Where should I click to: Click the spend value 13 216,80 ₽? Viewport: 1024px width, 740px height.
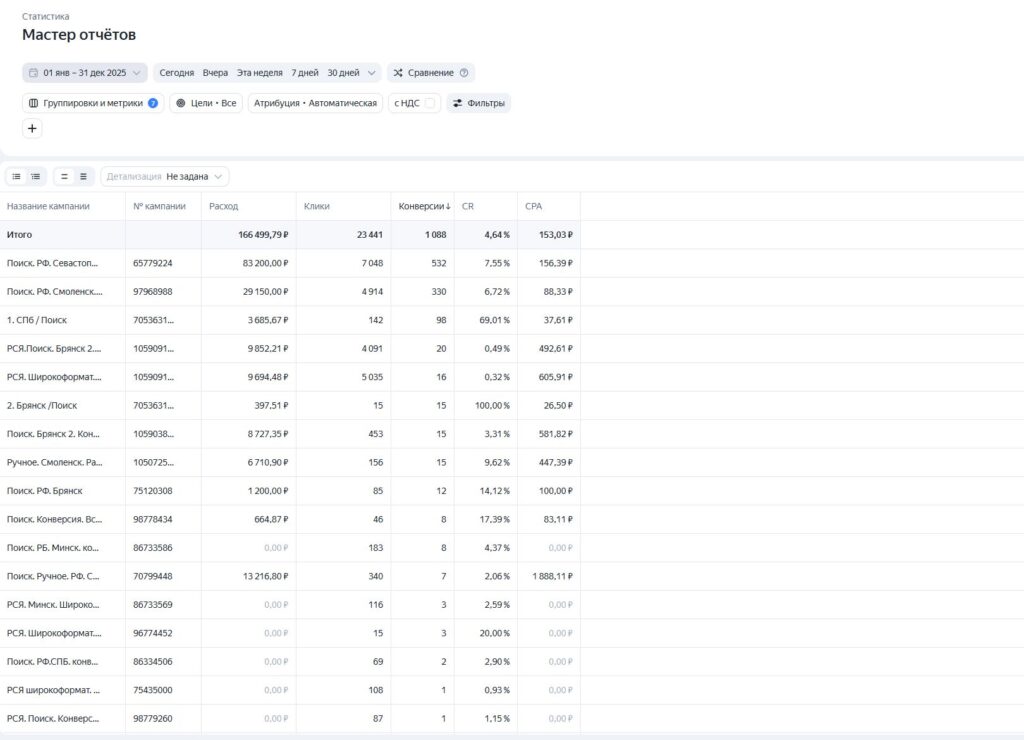tap(265, 577)
